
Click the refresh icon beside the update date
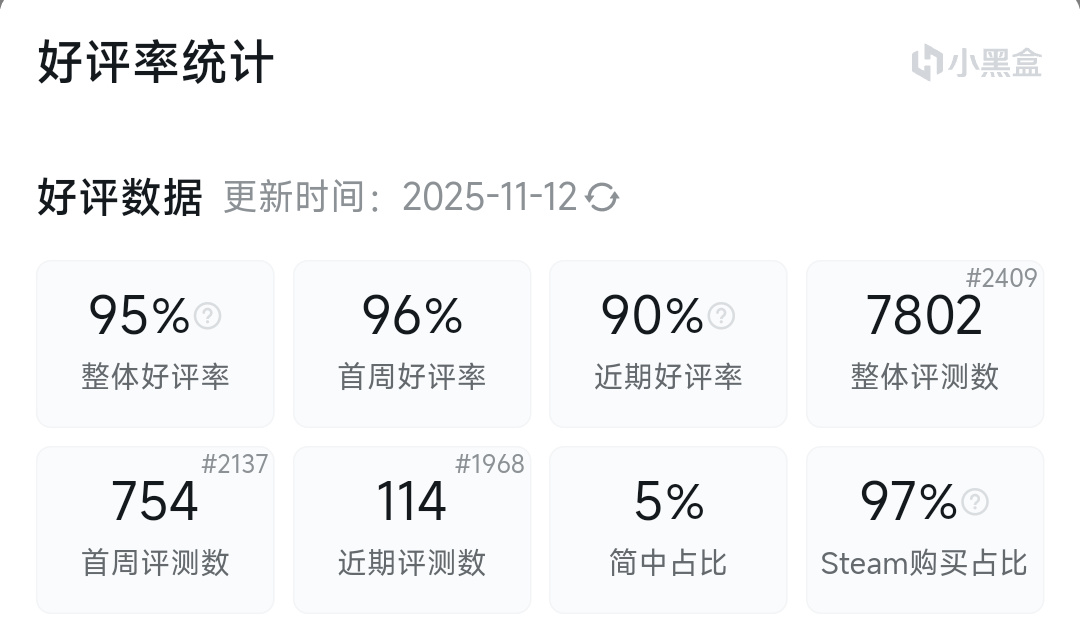602,198
